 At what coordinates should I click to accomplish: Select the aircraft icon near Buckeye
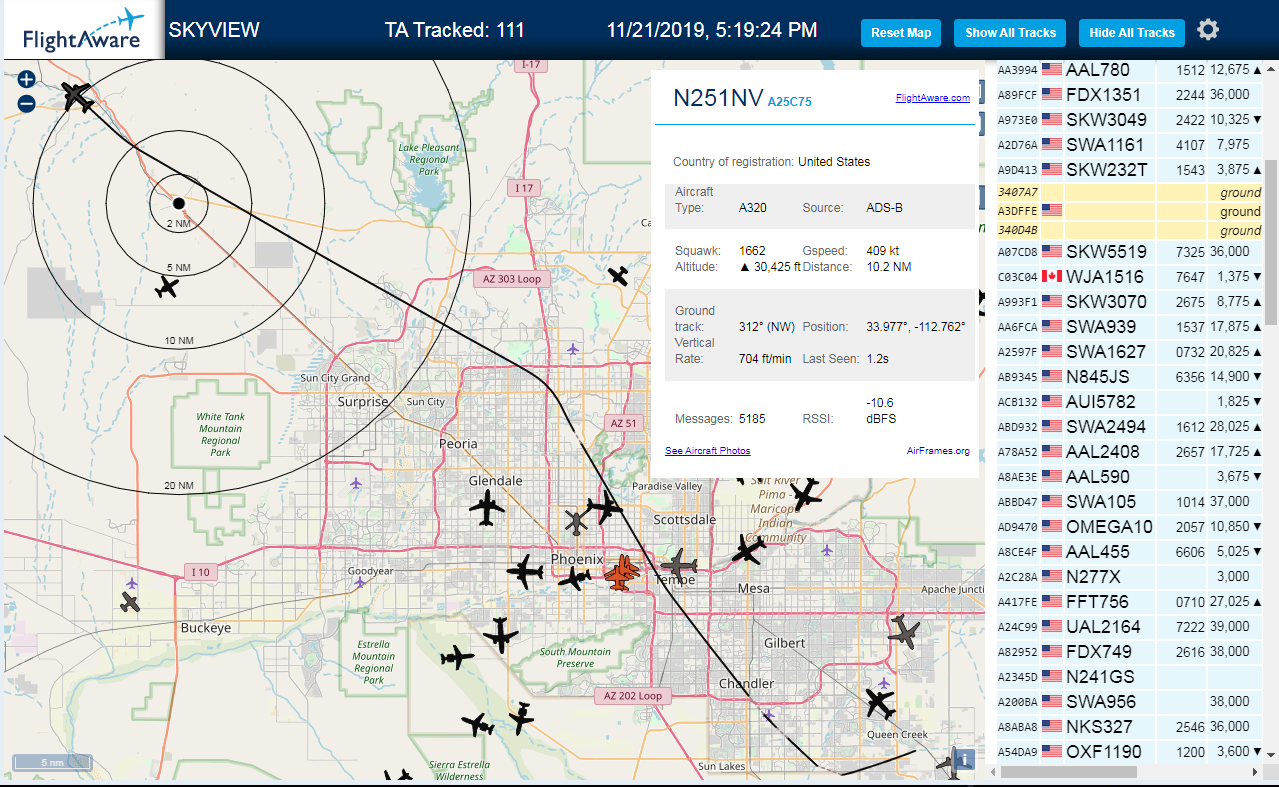point(130,601)
